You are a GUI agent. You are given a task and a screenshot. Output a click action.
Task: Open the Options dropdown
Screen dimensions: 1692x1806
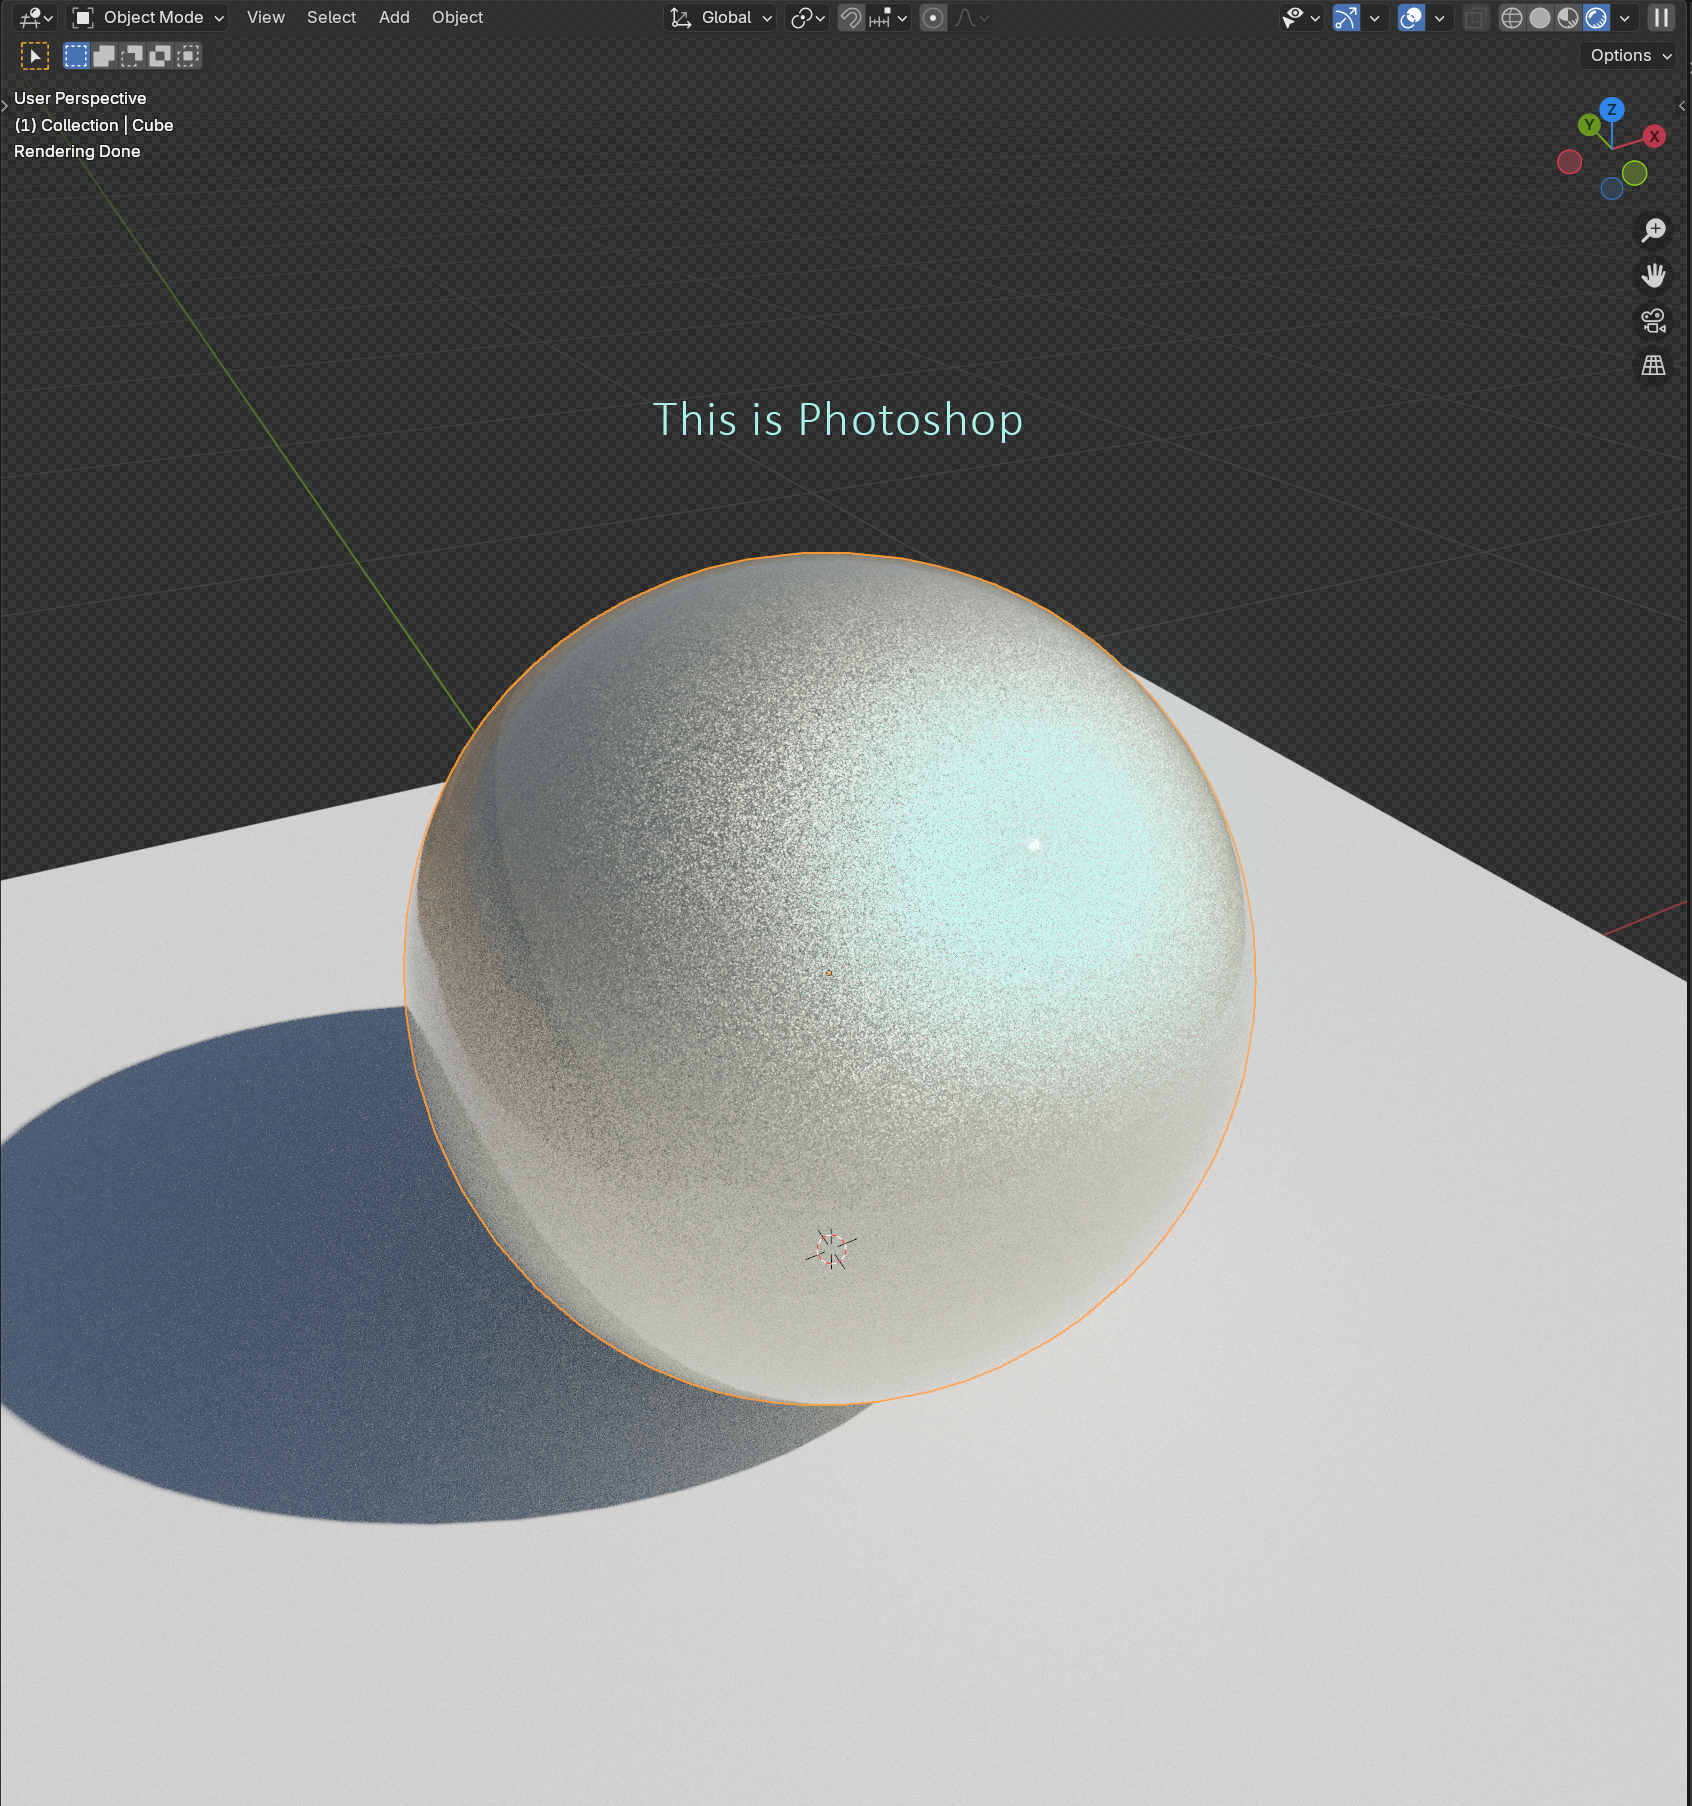pos(1630,56)
